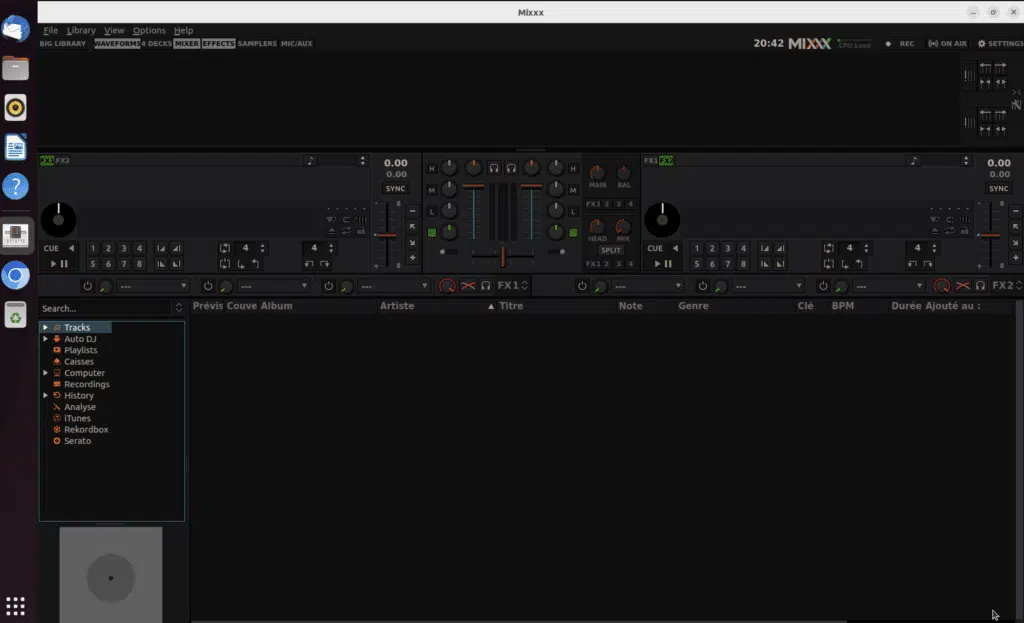Screen dimensions: 1024x623
Task: Click FX1 unit headphone icon
Action: (486, 285)
